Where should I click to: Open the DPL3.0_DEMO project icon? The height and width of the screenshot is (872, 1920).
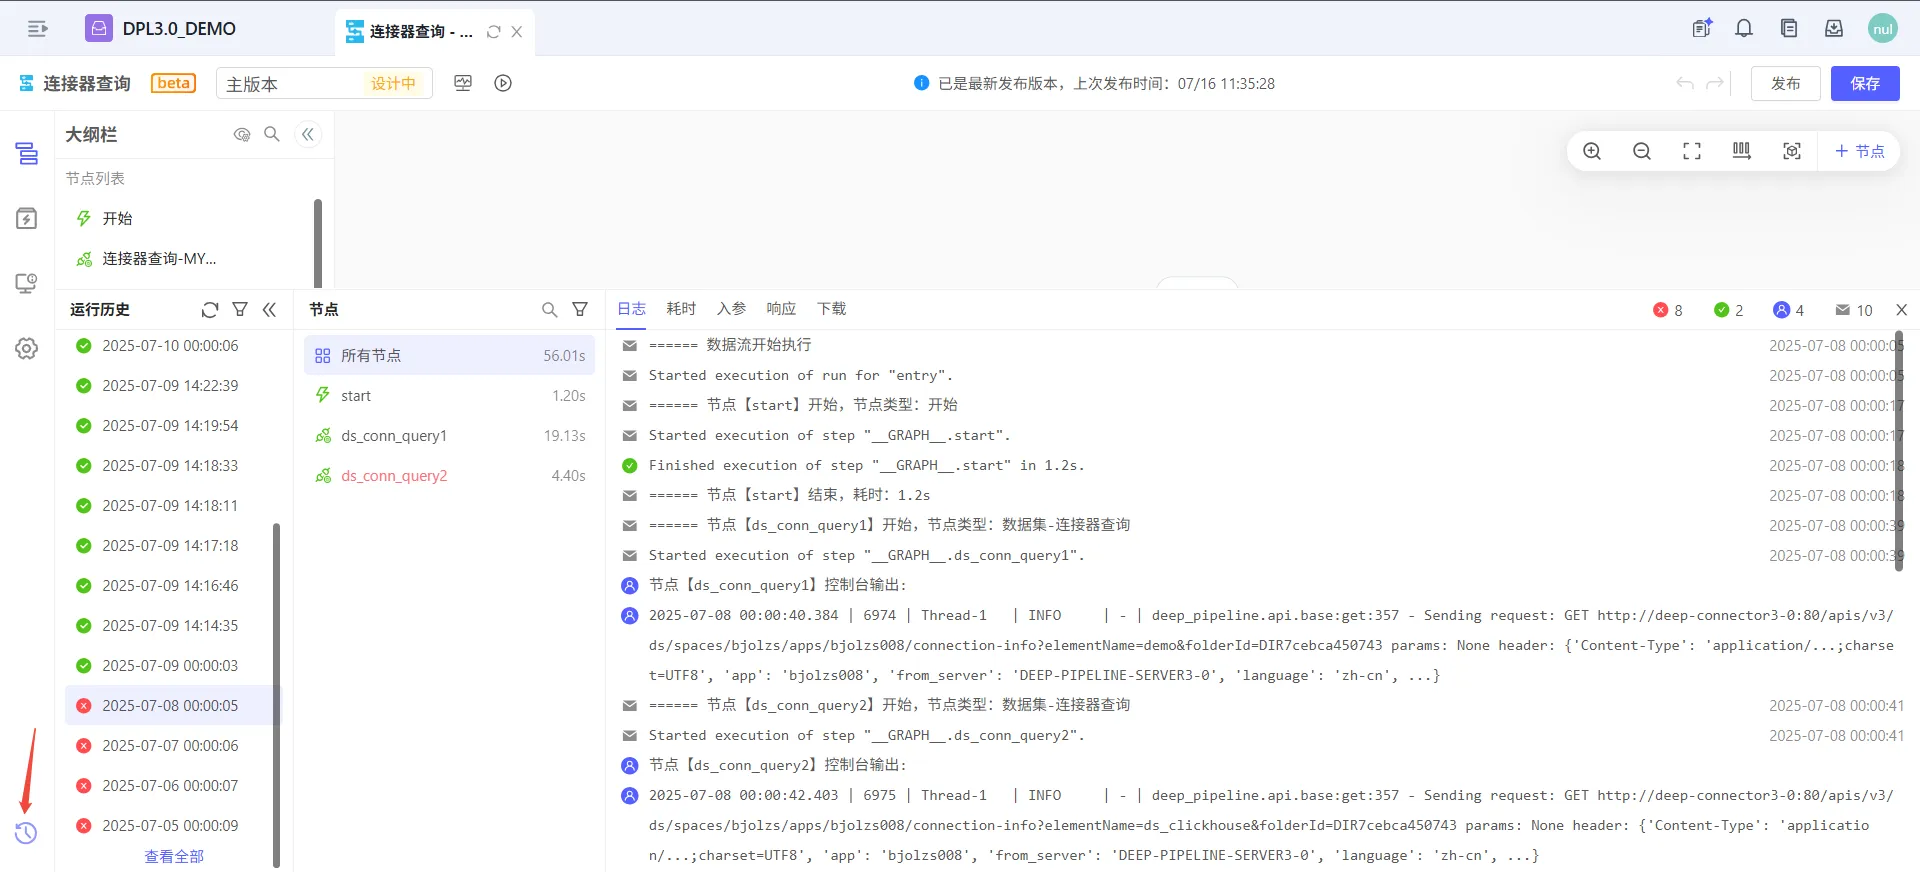pos(99,28)
